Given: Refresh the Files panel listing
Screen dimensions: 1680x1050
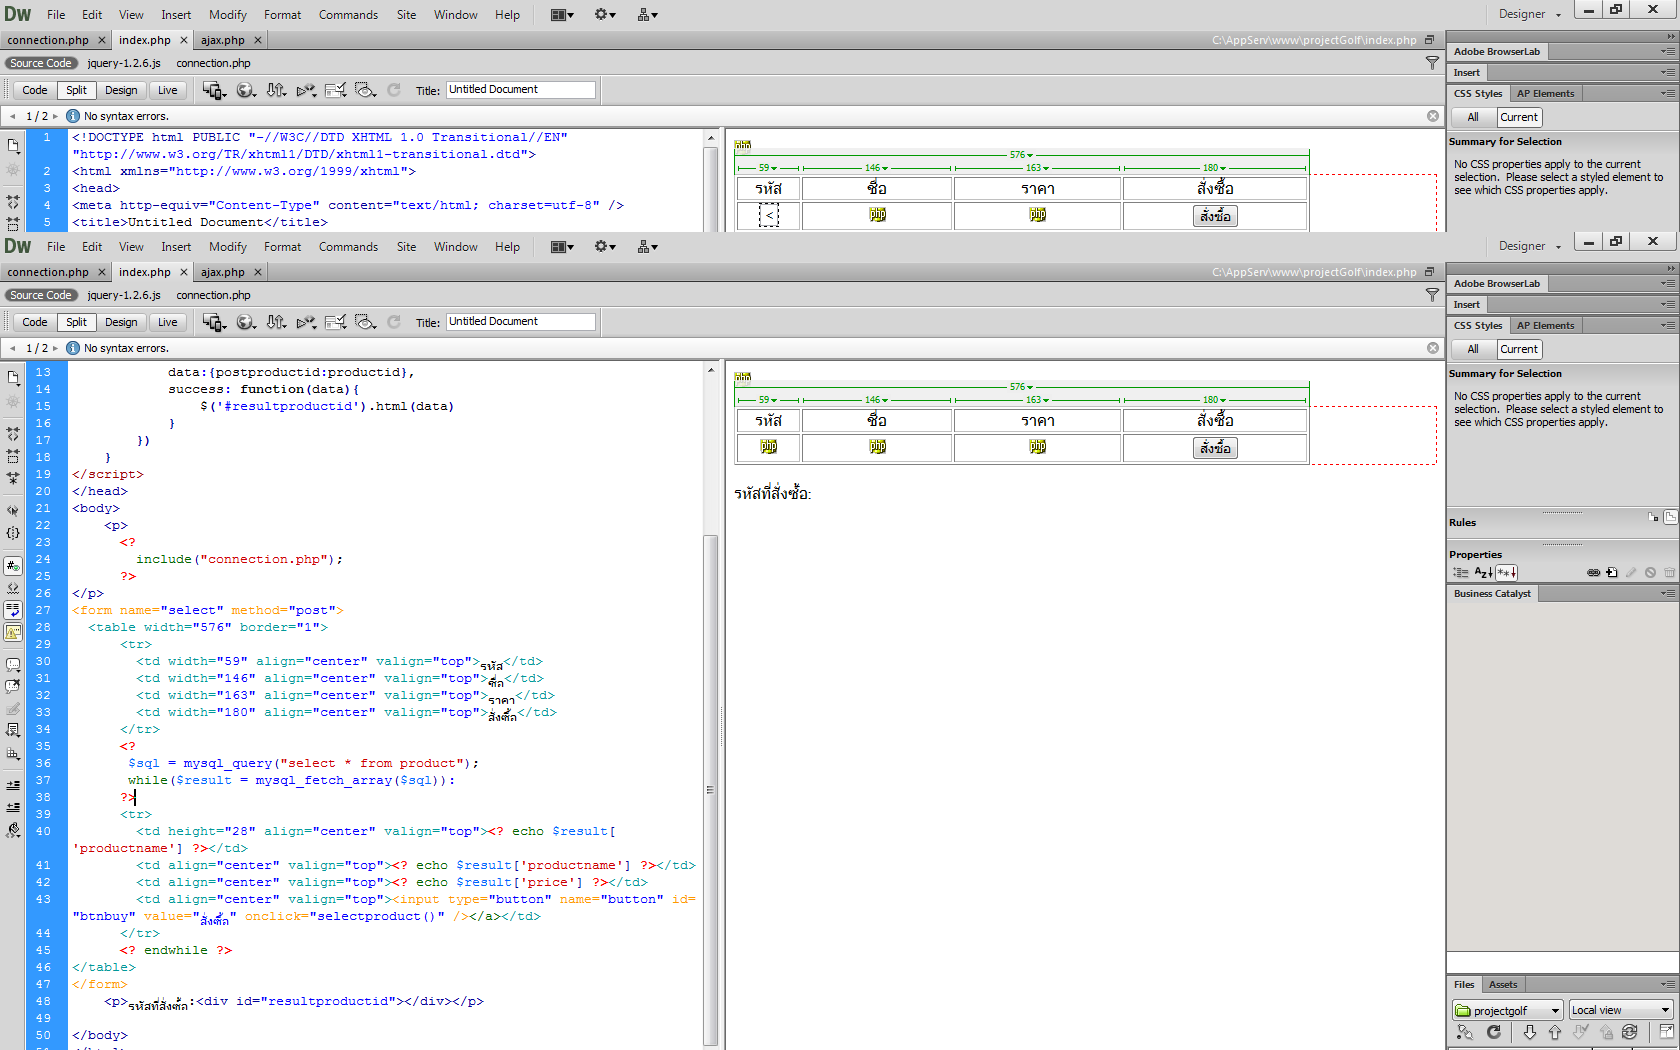Looking at the screenshot, I should point(1494,1032).
